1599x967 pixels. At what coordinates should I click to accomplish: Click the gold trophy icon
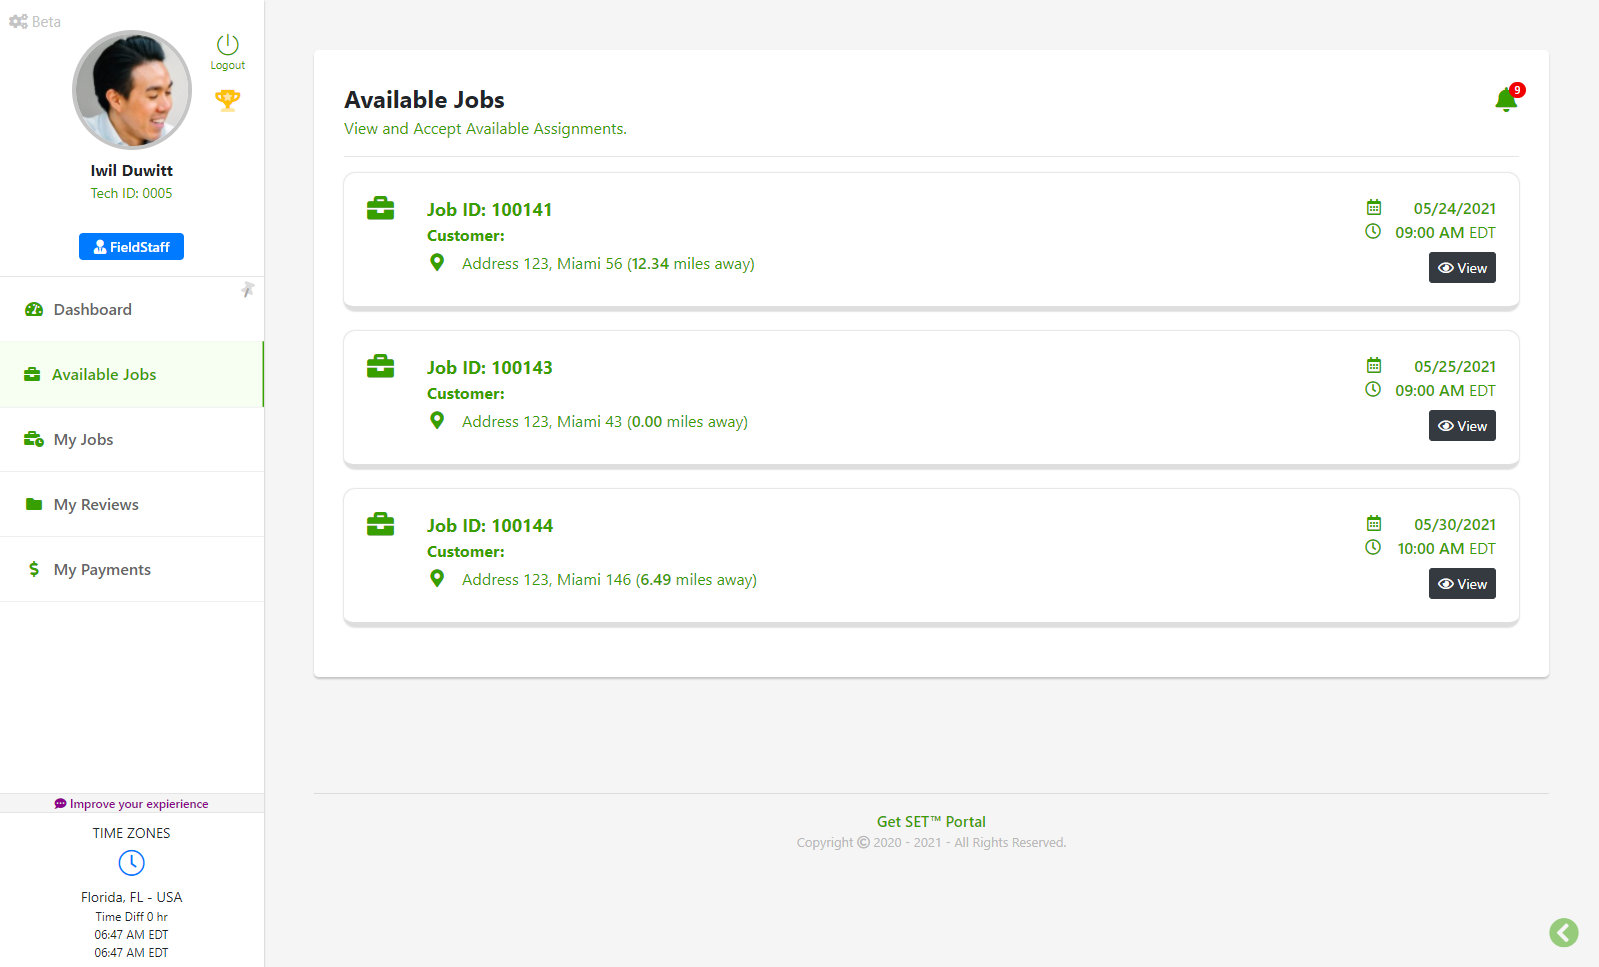227,100
